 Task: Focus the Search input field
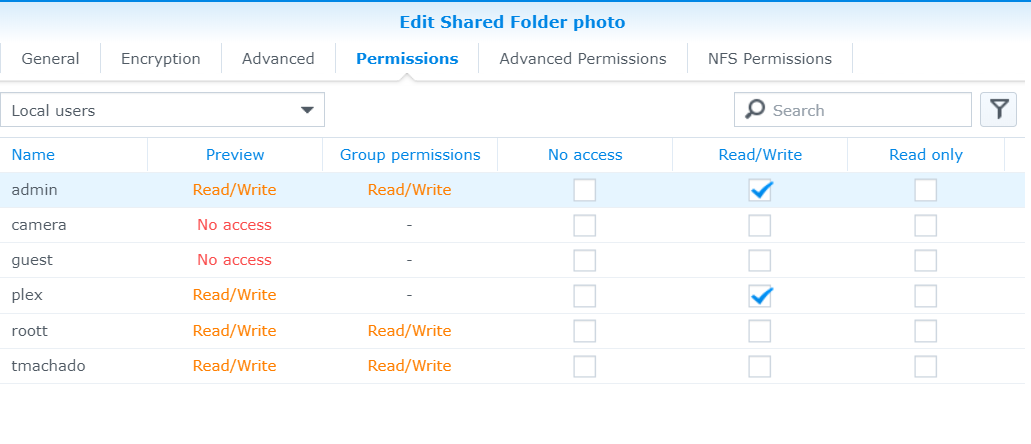tap(865, 110)
